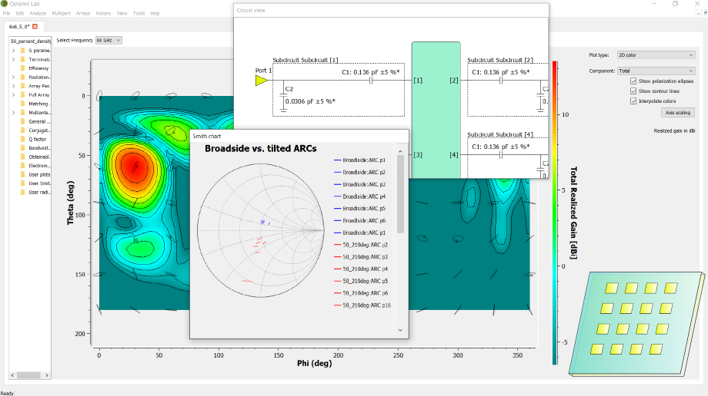Click legend entry 50_210deg: ARC p2

pyautogui.click(x=361, y=245)
